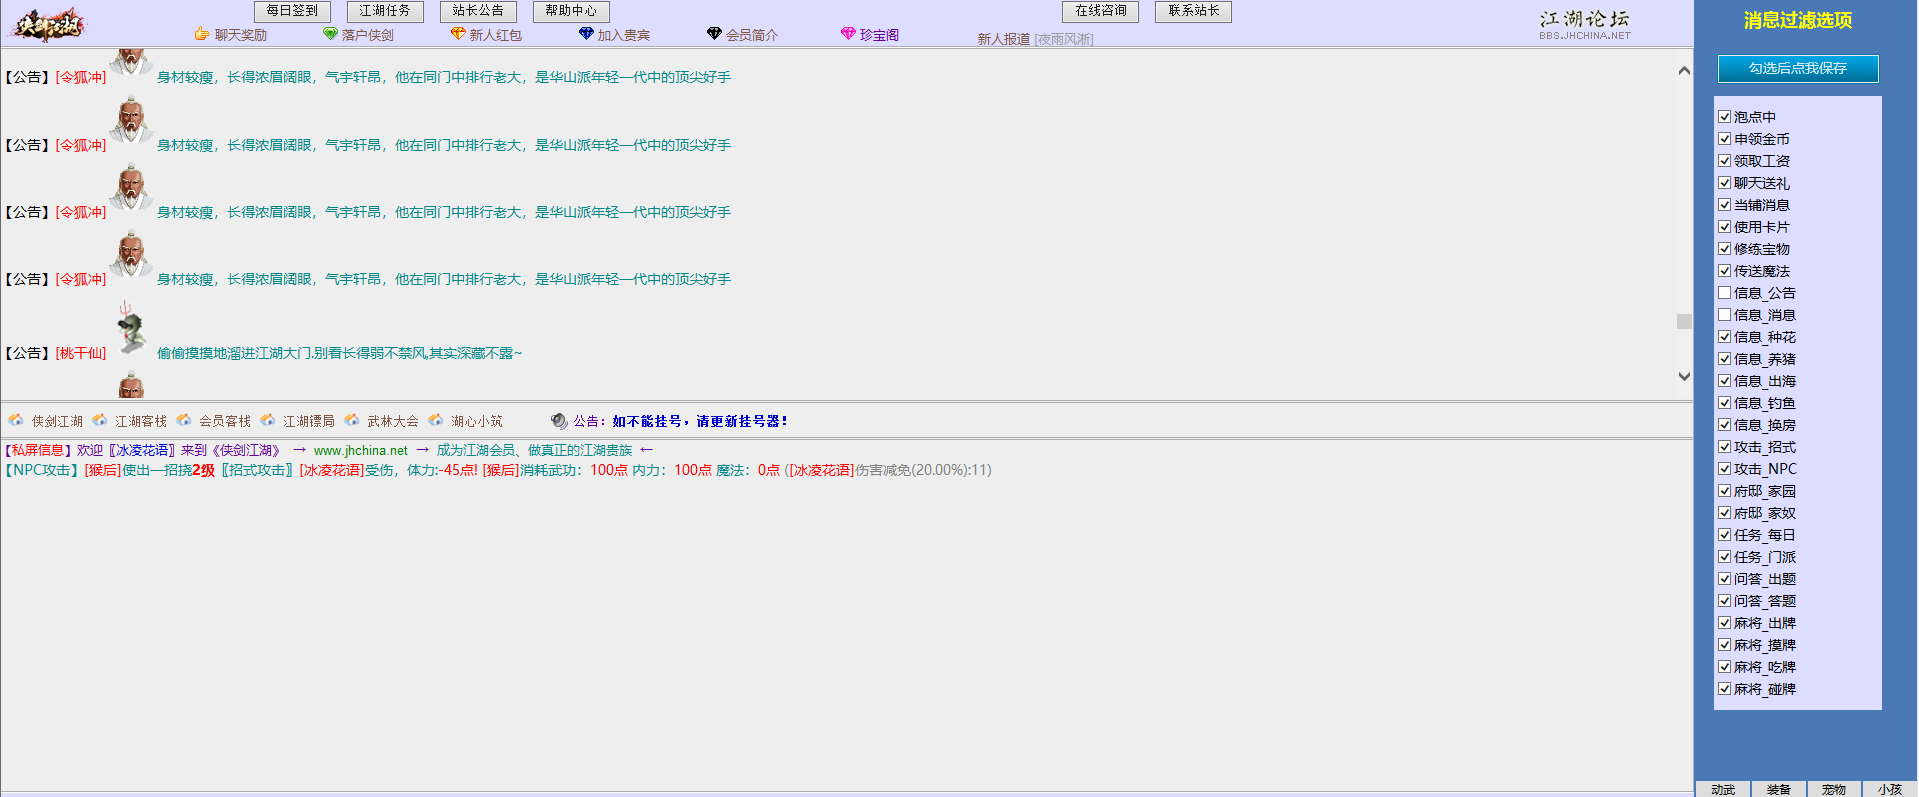Switch to the 小孩 tab
1919x797 pixels.
pos(1889,789)
